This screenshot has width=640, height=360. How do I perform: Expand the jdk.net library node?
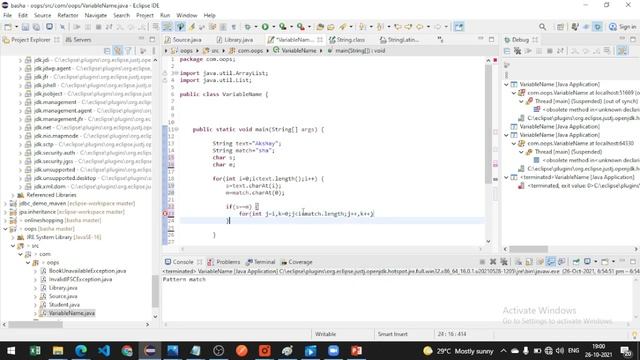(x=20, y=127)
